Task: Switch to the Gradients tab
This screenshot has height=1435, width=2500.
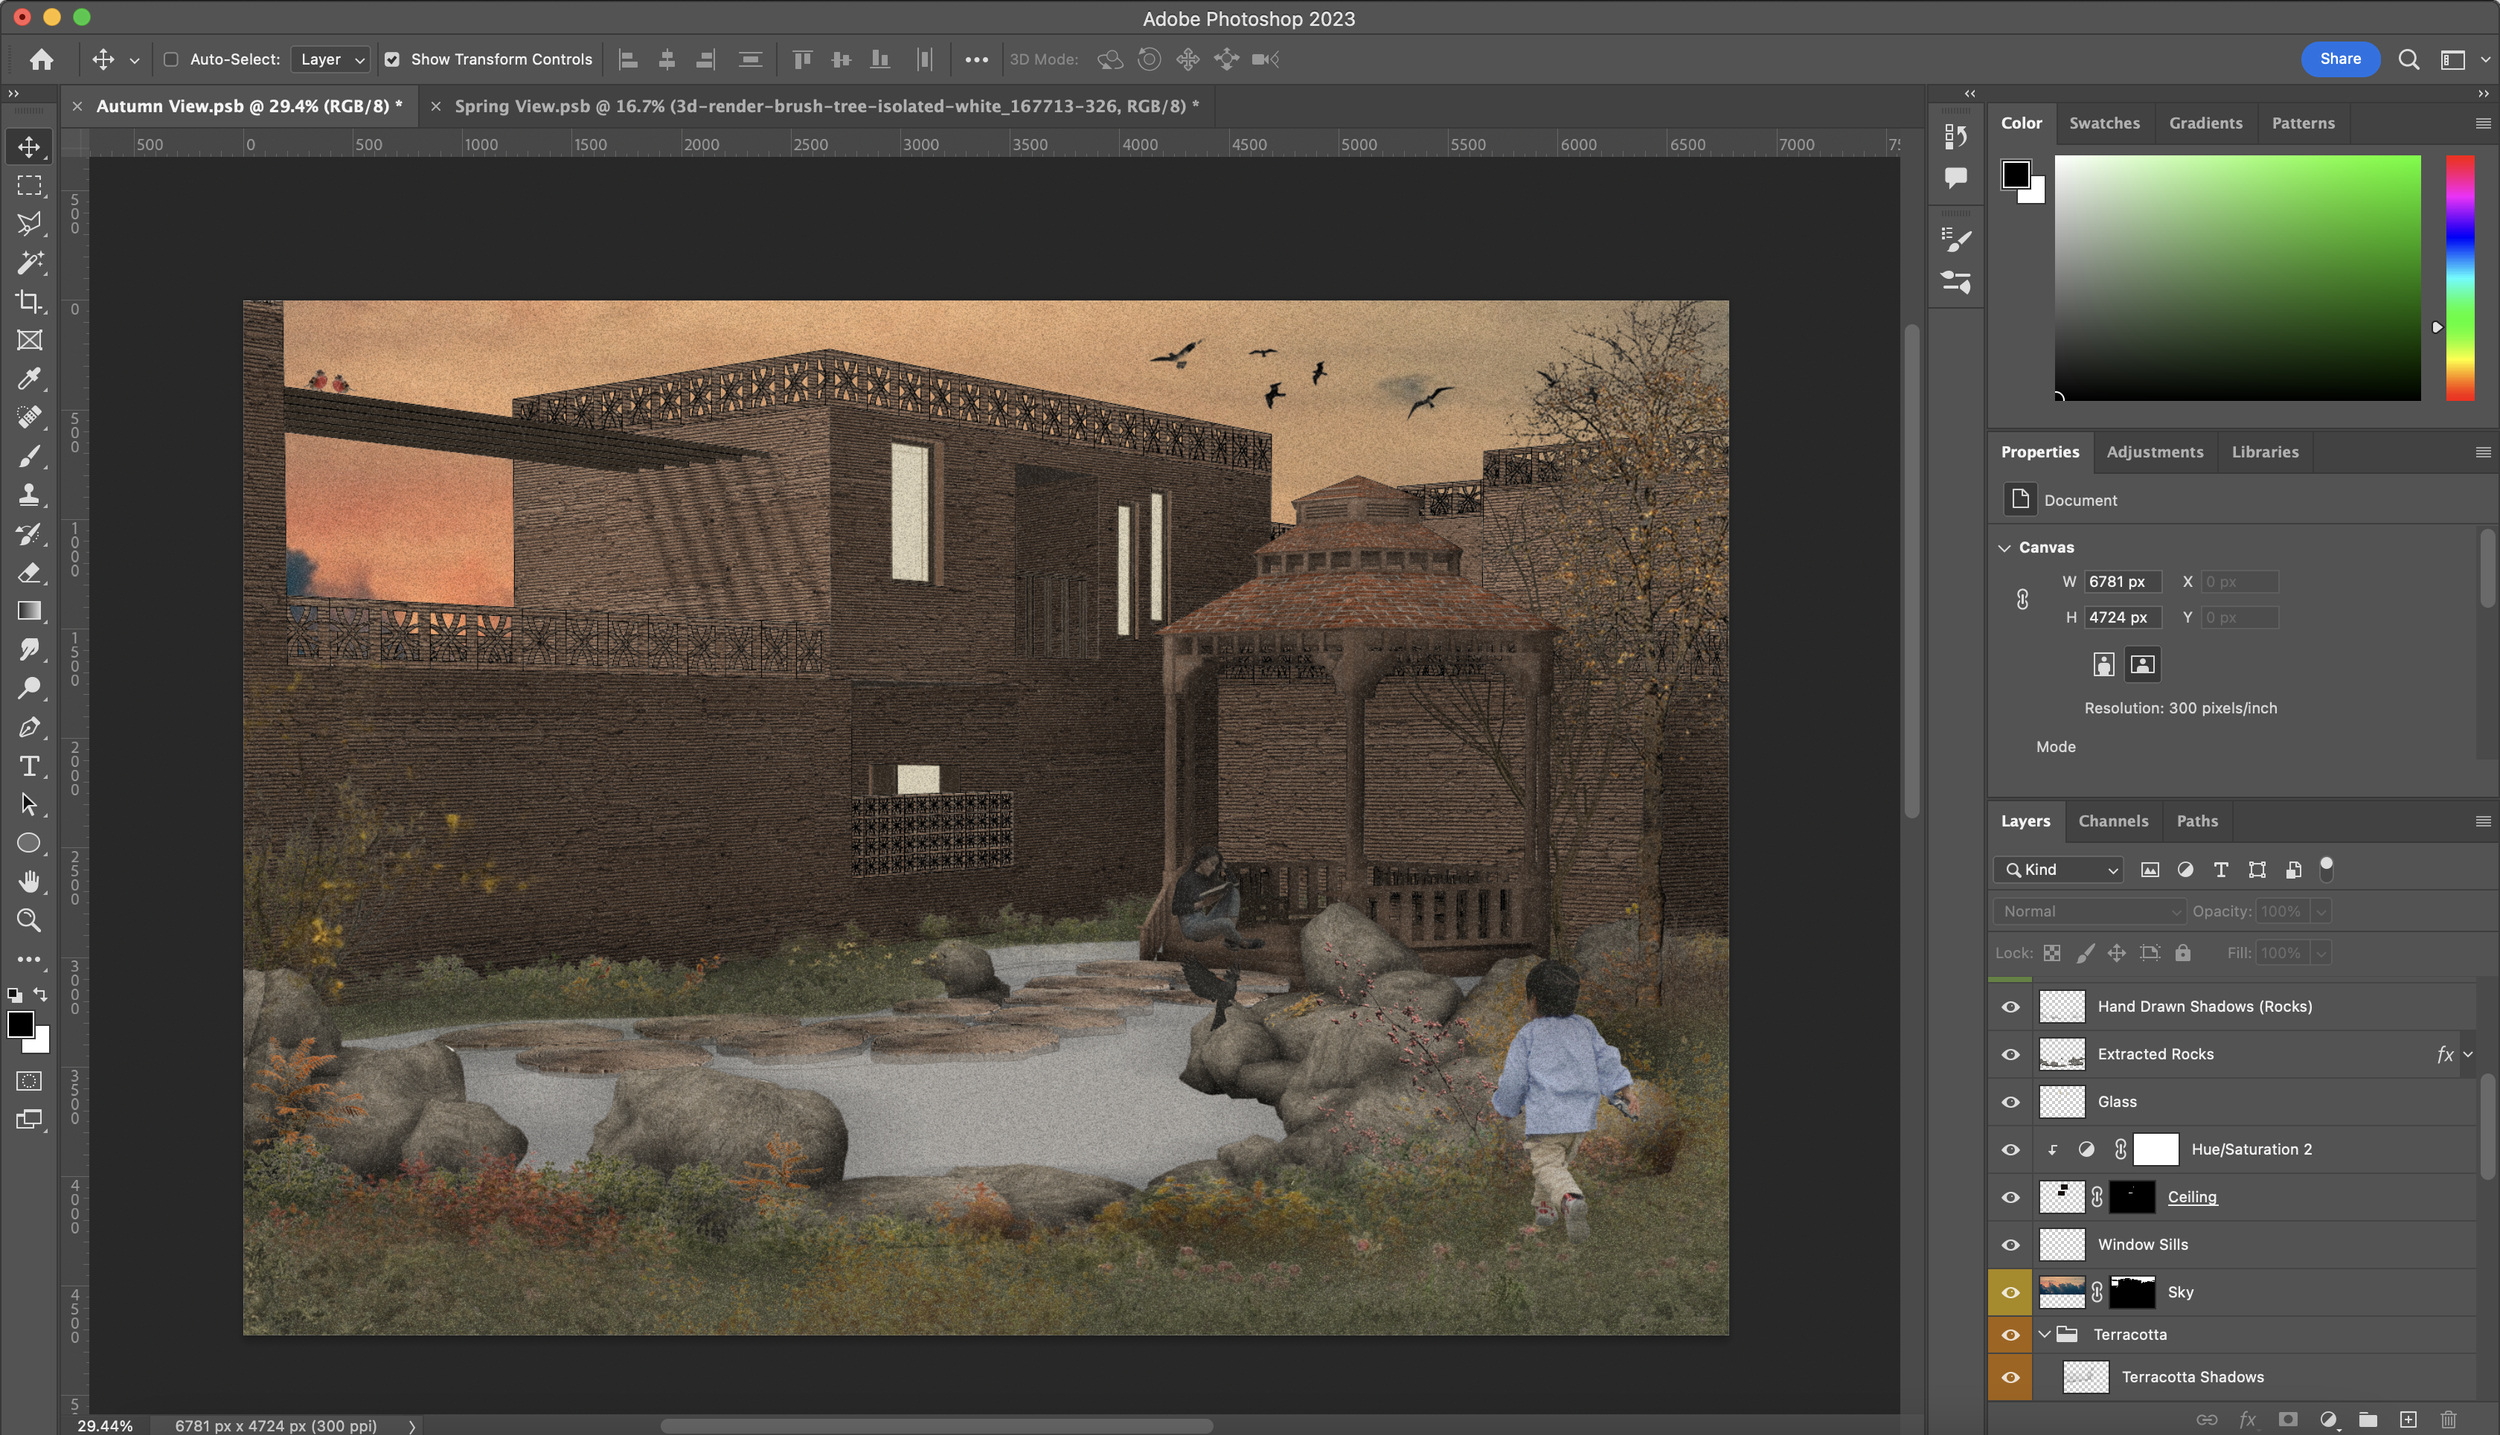Action: 2205,123
